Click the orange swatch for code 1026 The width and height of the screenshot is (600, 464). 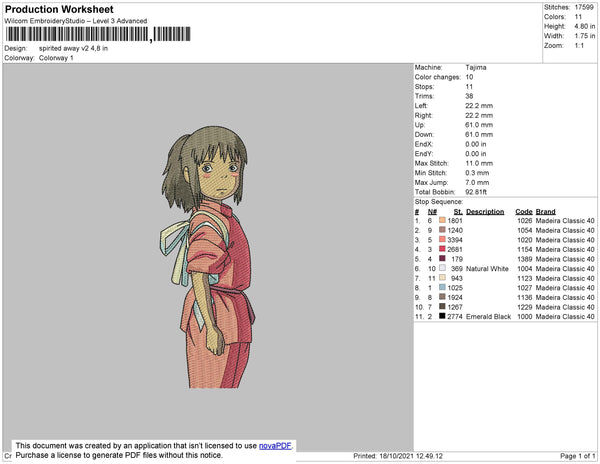click(442, 221)
